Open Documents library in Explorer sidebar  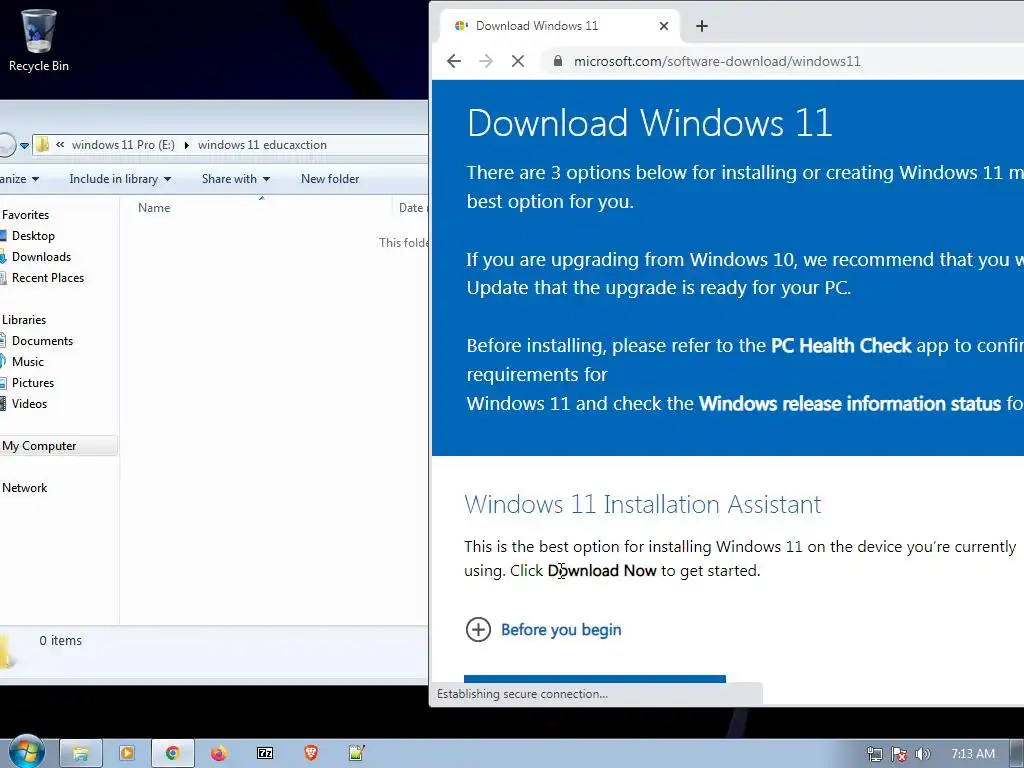pos(42,341)
